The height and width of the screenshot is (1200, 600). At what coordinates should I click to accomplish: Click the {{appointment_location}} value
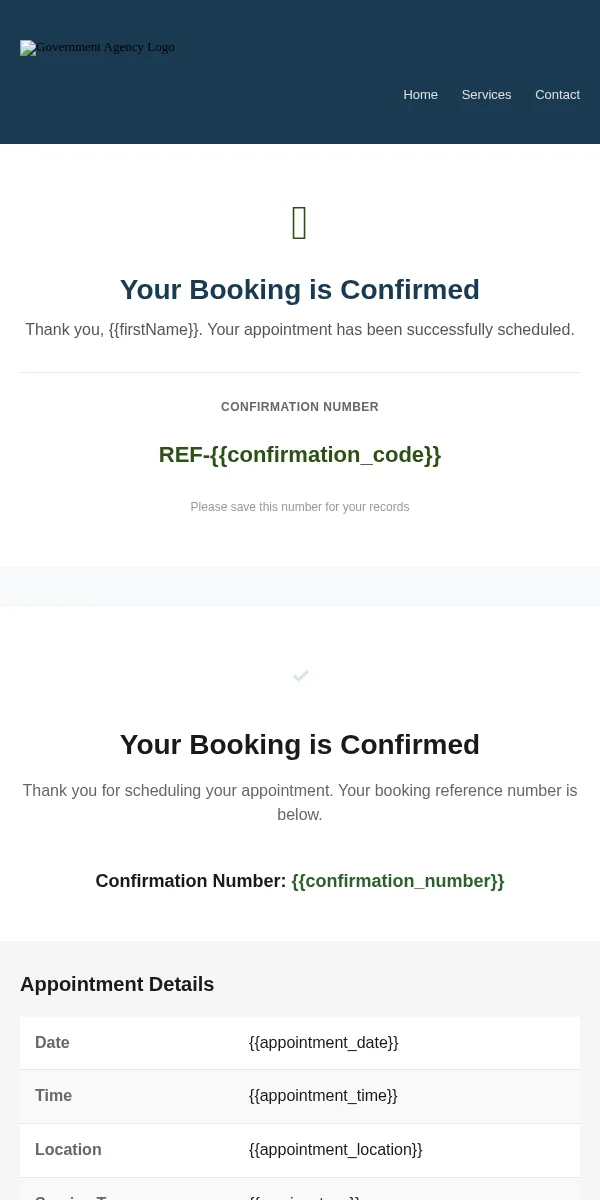335,1150
